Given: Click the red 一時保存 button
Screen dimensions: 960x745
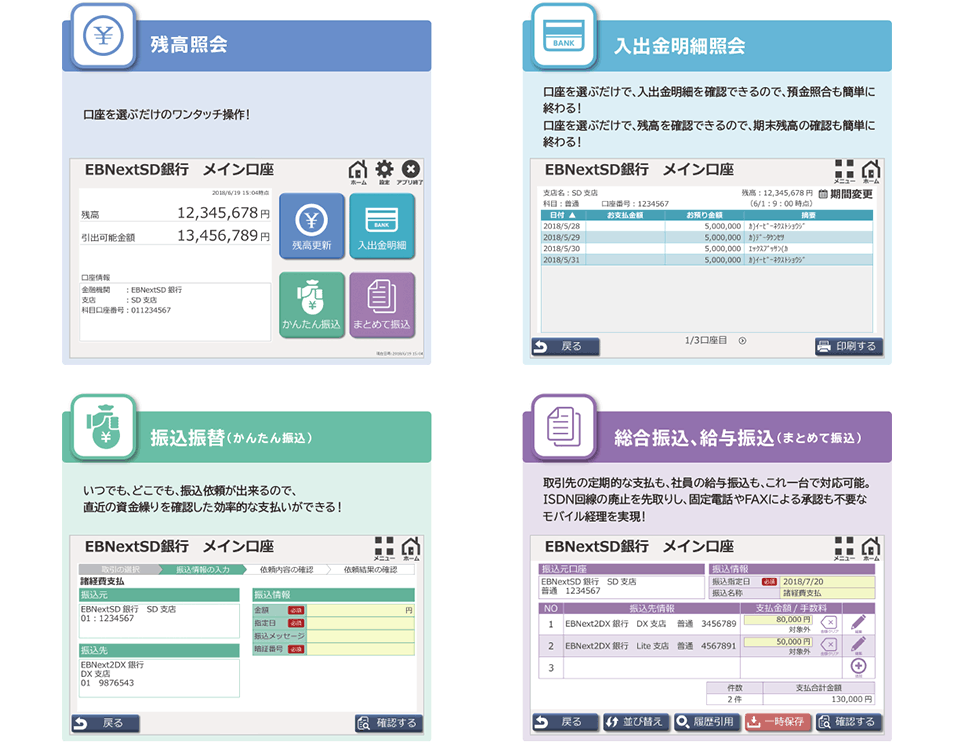Looking at the screenshot, I should point(778,722).
